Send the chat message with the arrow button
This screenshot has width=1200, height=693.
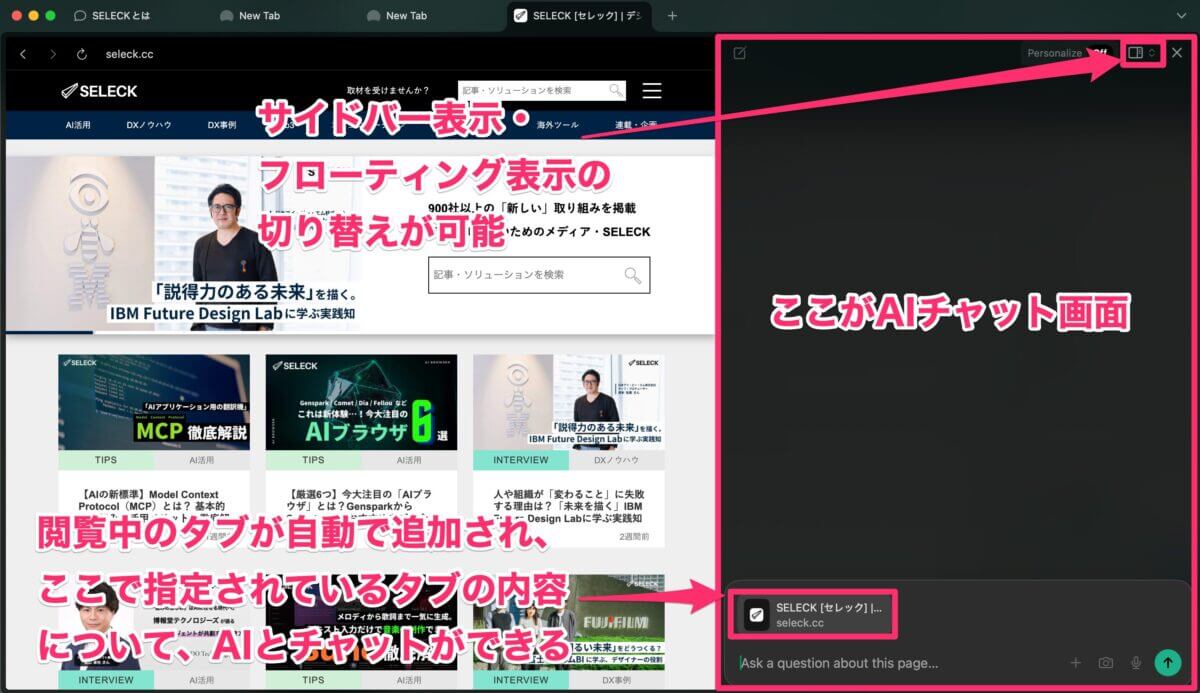click(x=1167, y=662)
